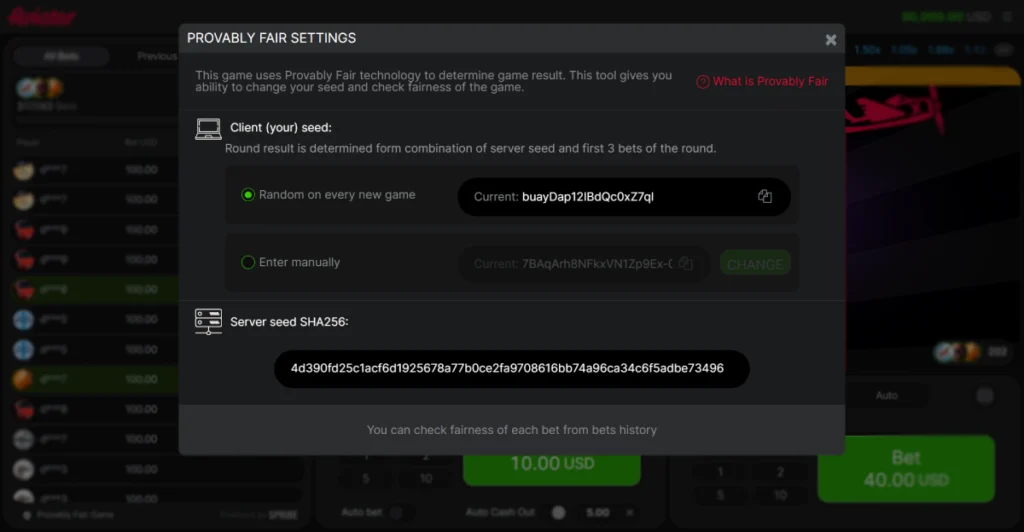Click the current random seed field
Image resolution: width=1024 pixels, height=532 pixels.
[624, 196]
